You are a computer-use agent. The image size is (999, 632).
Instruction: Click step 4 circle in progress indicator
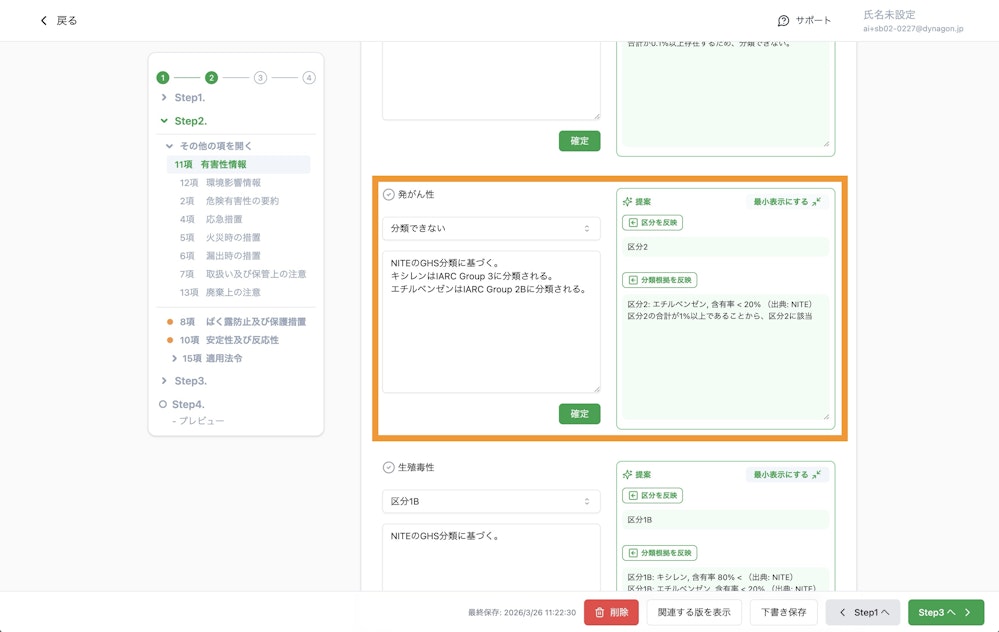(309, 77)
